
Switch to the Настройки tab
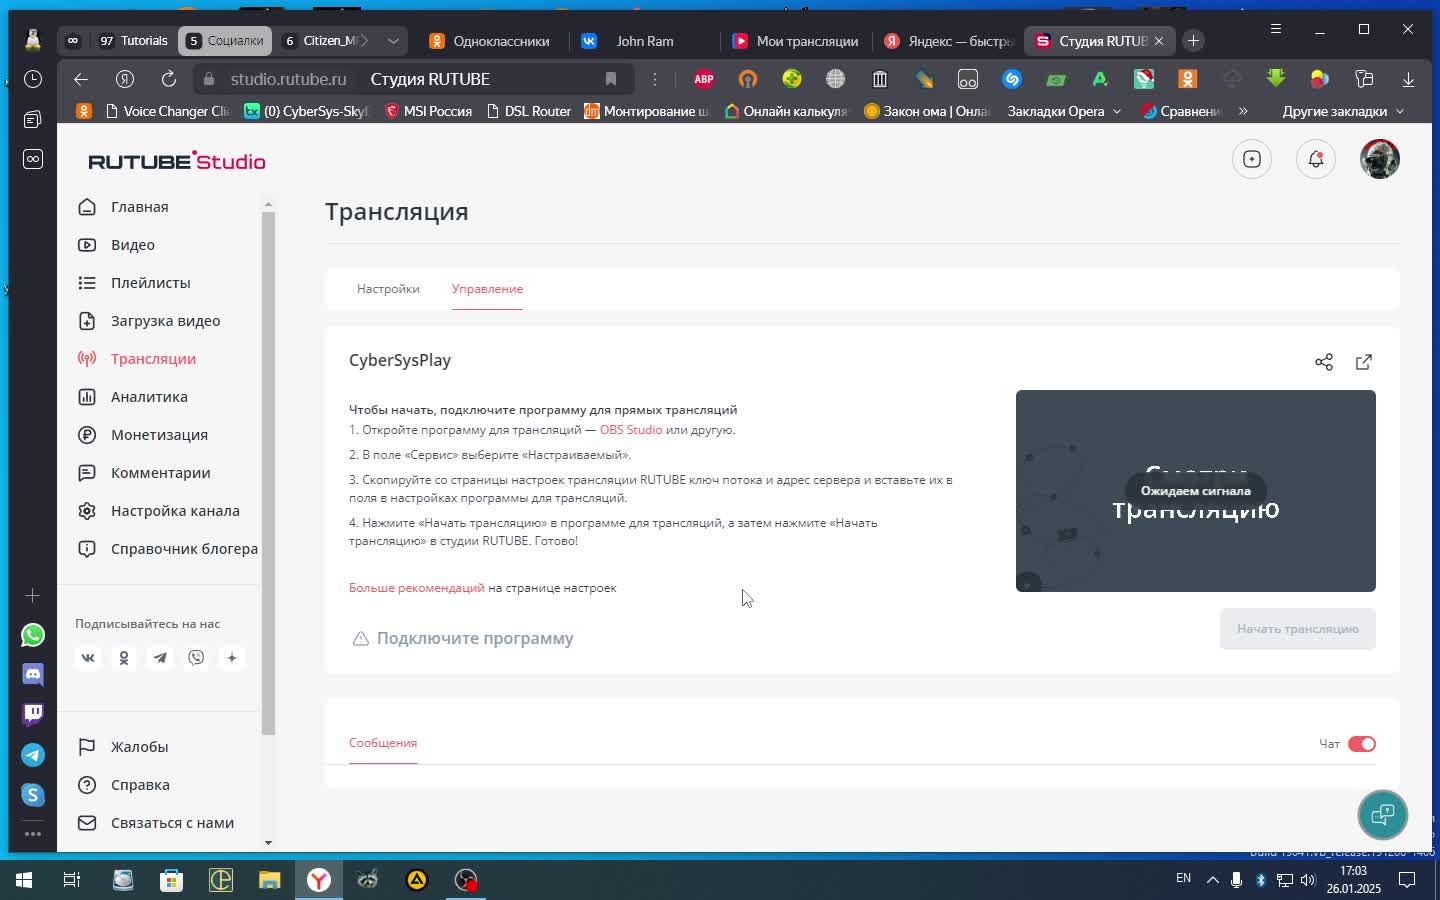(388, 289)
